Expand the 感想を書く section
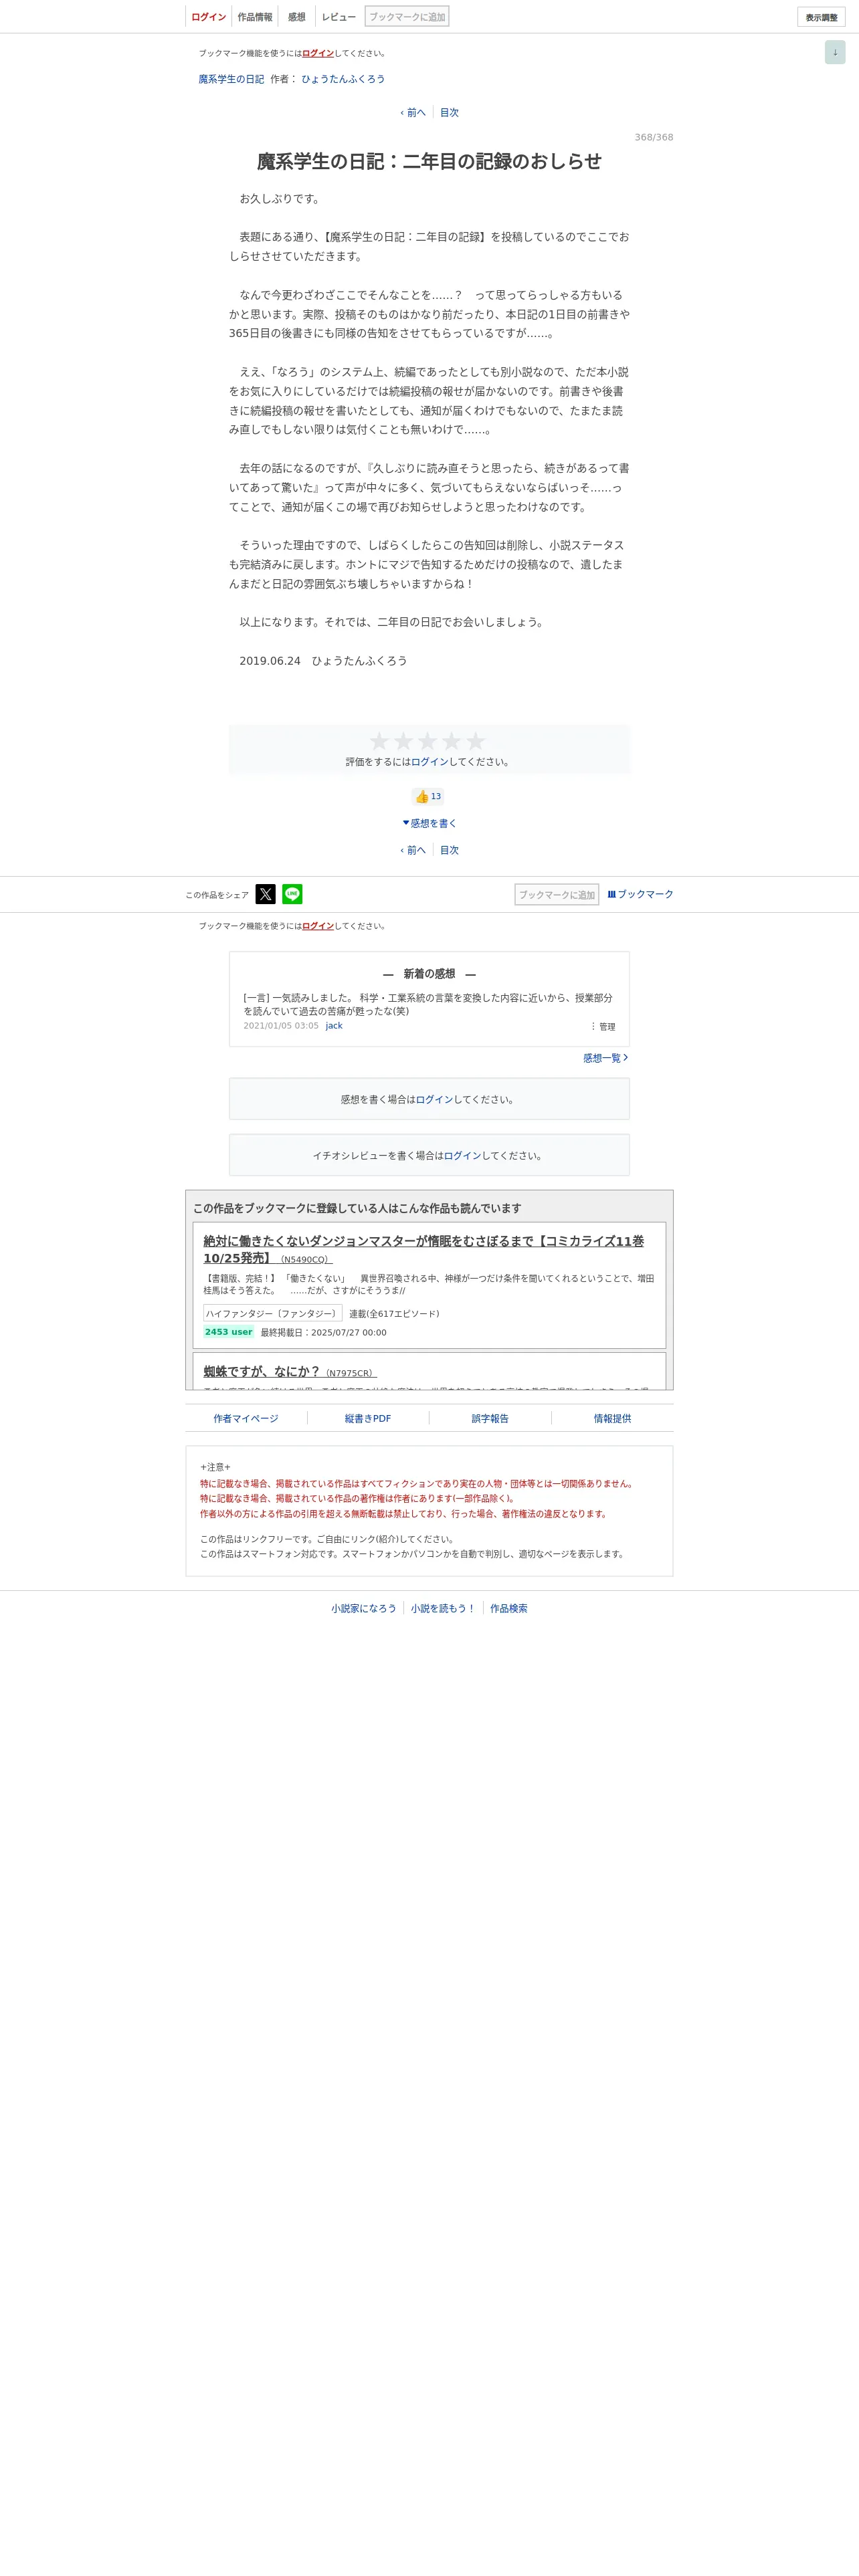Viewport: 859px width, 2576px height. [x=429, y=823]
